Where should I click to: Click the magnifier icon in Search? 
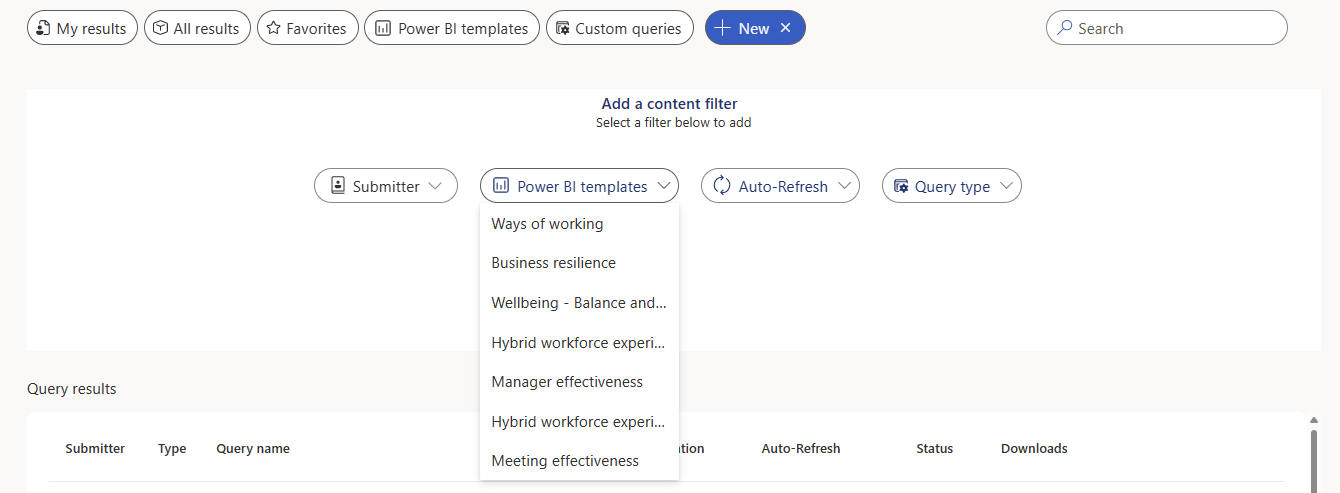point(1065,28)
